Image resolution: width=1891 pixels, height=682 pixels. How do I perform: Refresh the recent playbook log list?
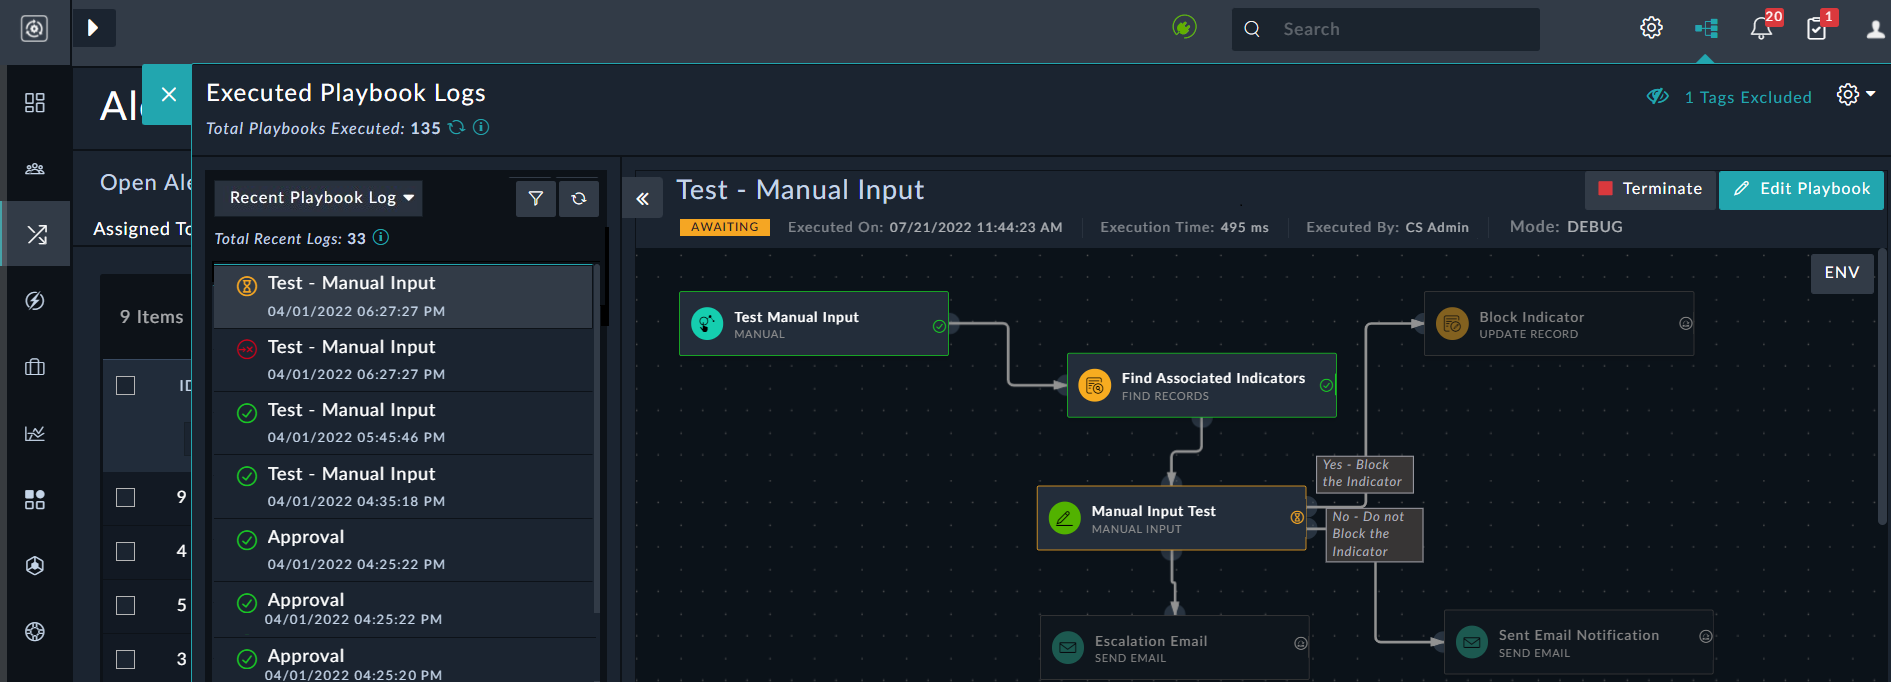pos(579,198)
